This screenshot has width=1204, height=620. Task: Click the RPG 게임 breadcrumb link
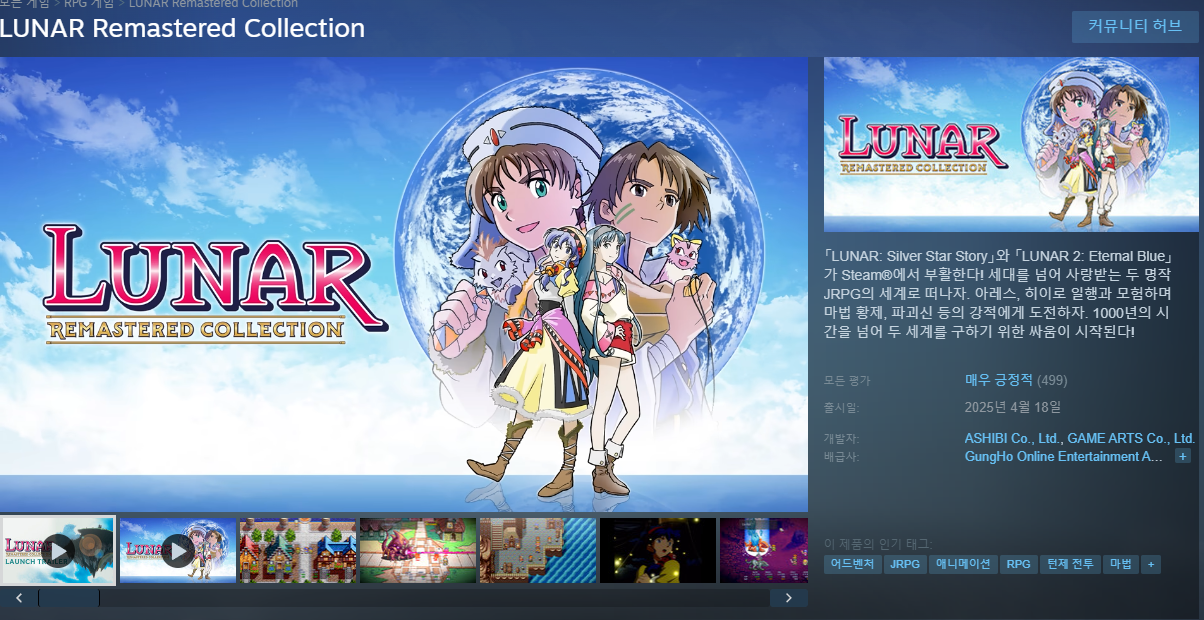pyautogui.click(x=88, y=4)
